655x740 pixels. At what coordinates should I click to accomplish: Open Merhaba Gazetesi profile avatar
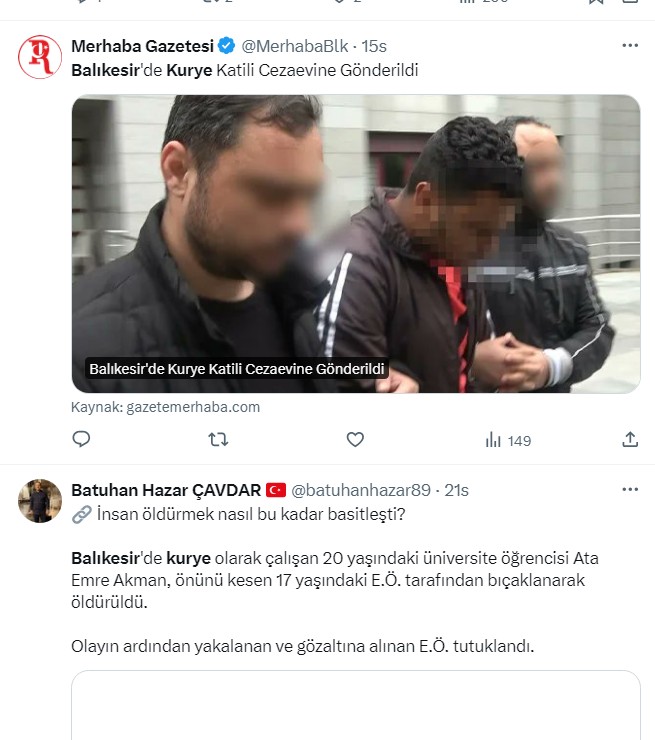coord(40,57)
